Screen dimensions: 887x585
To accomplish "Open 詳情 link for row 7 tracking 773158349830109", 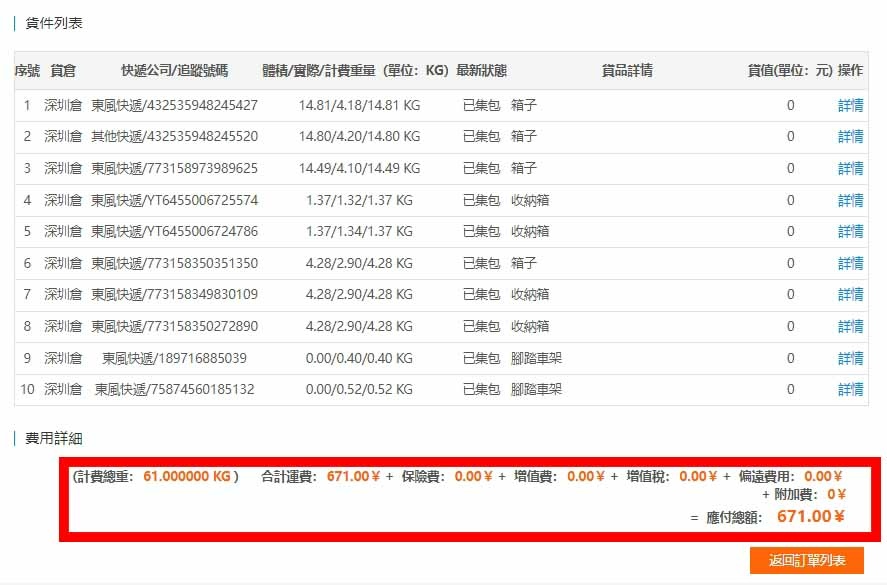I will (x=850, y=294).
